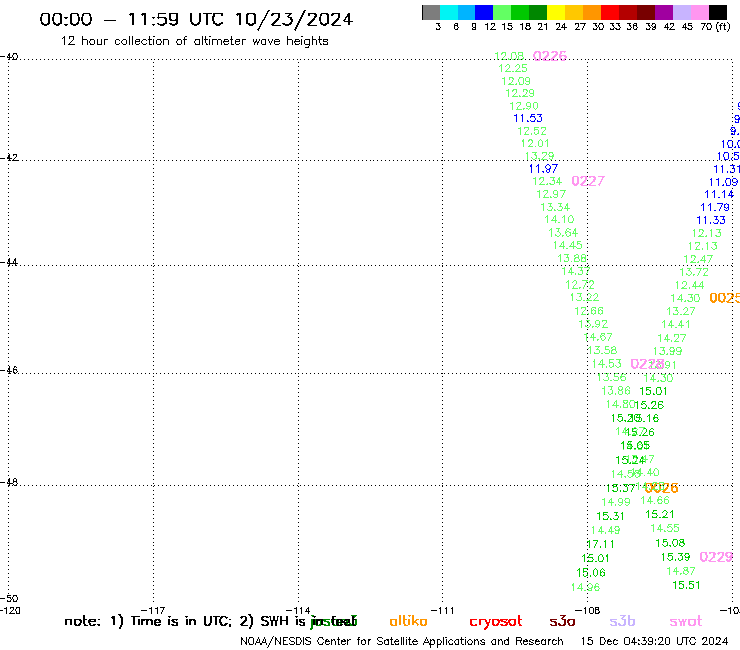
Task: Select the orange 0026 time marker
Action: [x=662, y=488]
